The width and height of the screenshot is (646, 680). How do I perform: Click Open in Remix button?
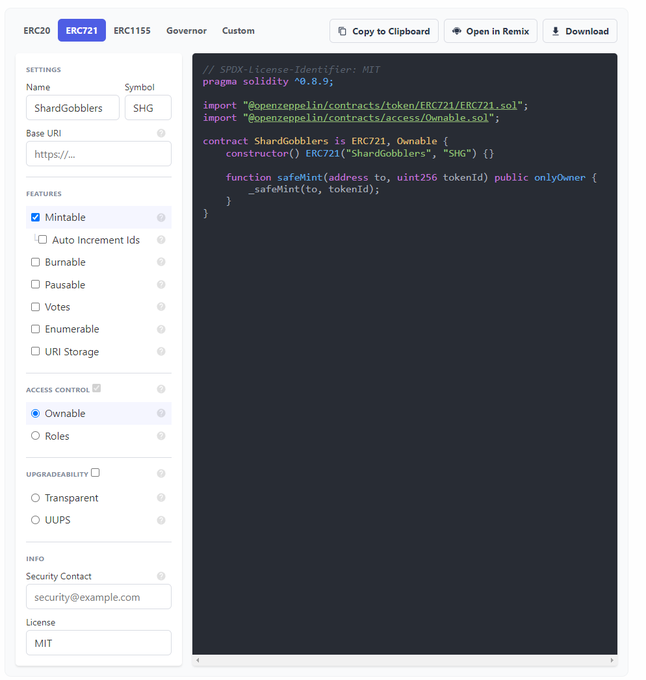(x=490, y=31)
